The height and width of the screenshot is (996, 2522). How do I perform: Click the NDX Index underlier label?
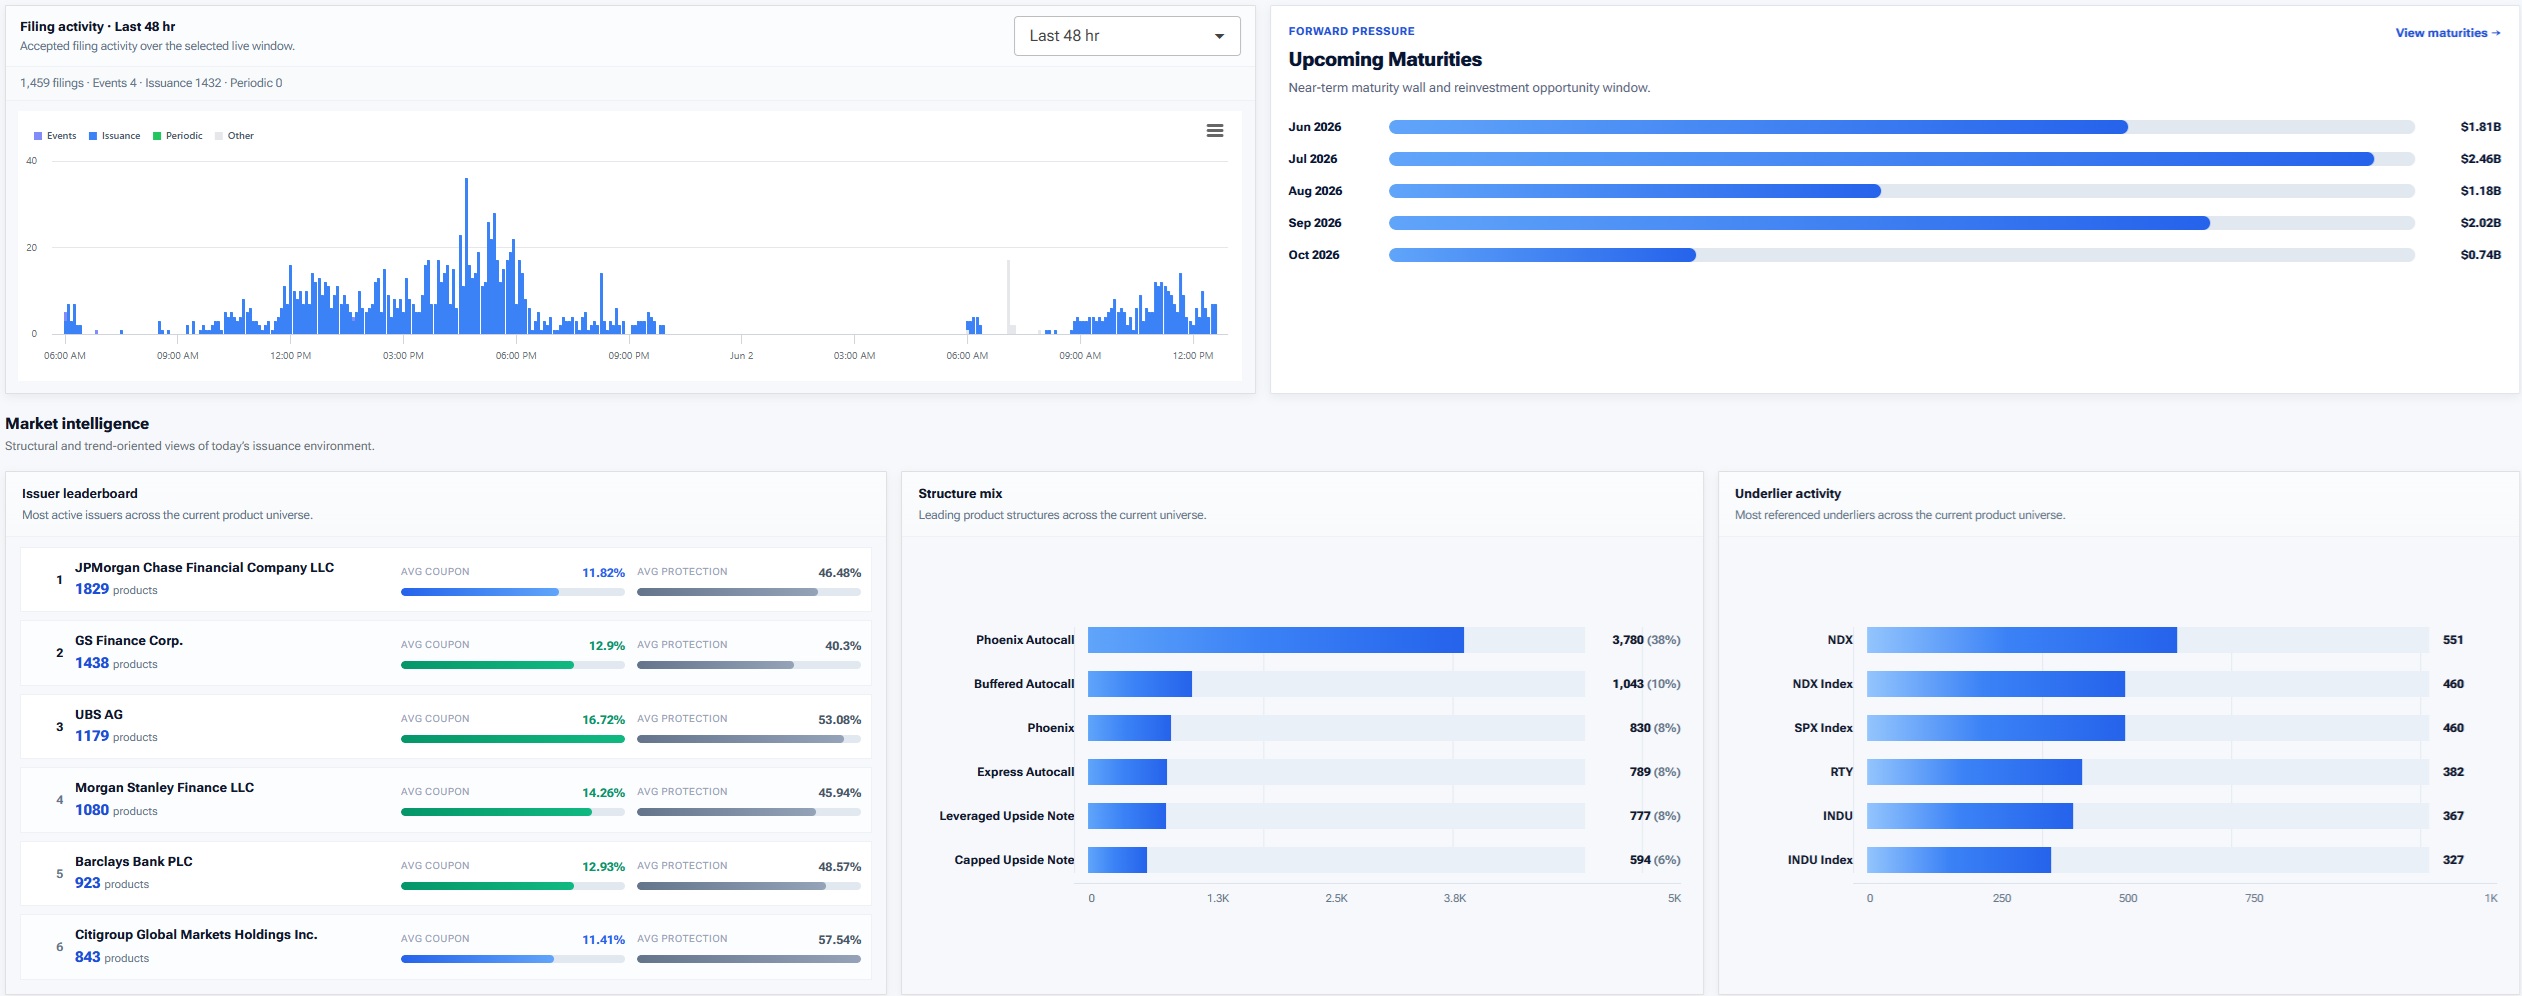pyautogui.click(x=1822, y=684)
